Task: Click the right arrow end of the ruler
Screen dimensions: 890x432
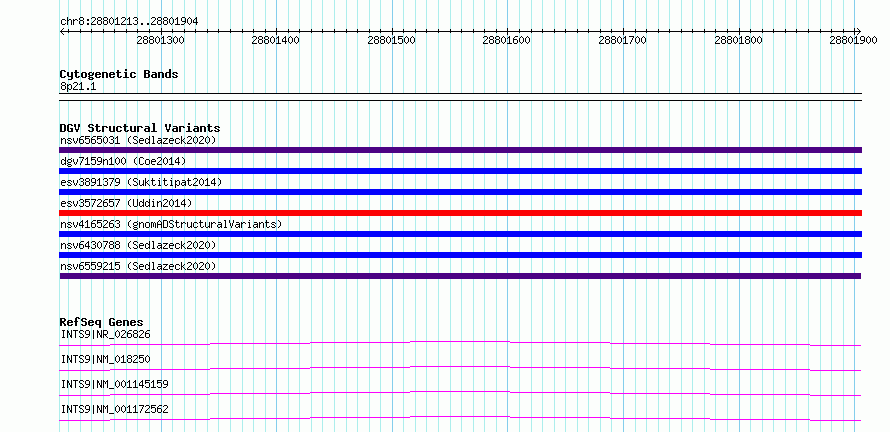Action: click(859, 31)
